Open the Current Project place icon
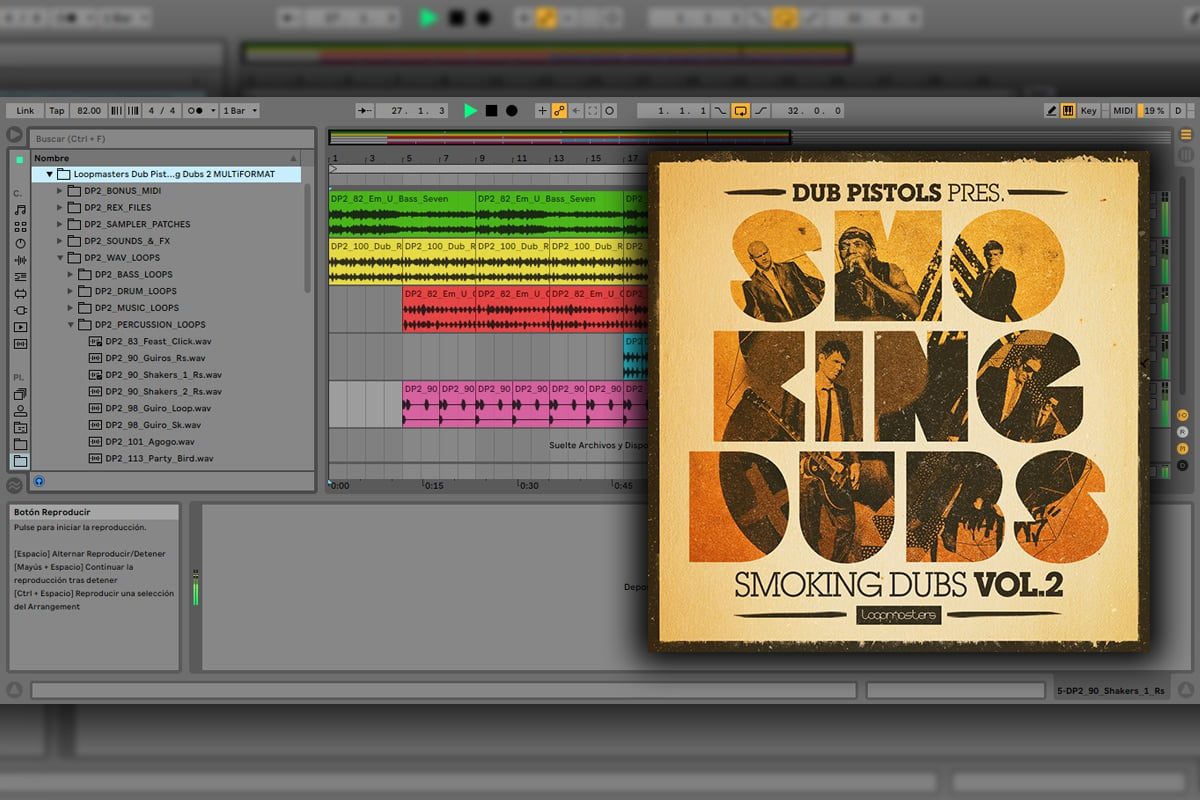Image resolution: width=1200 pixels, height=800 pixels. (20, 428)
